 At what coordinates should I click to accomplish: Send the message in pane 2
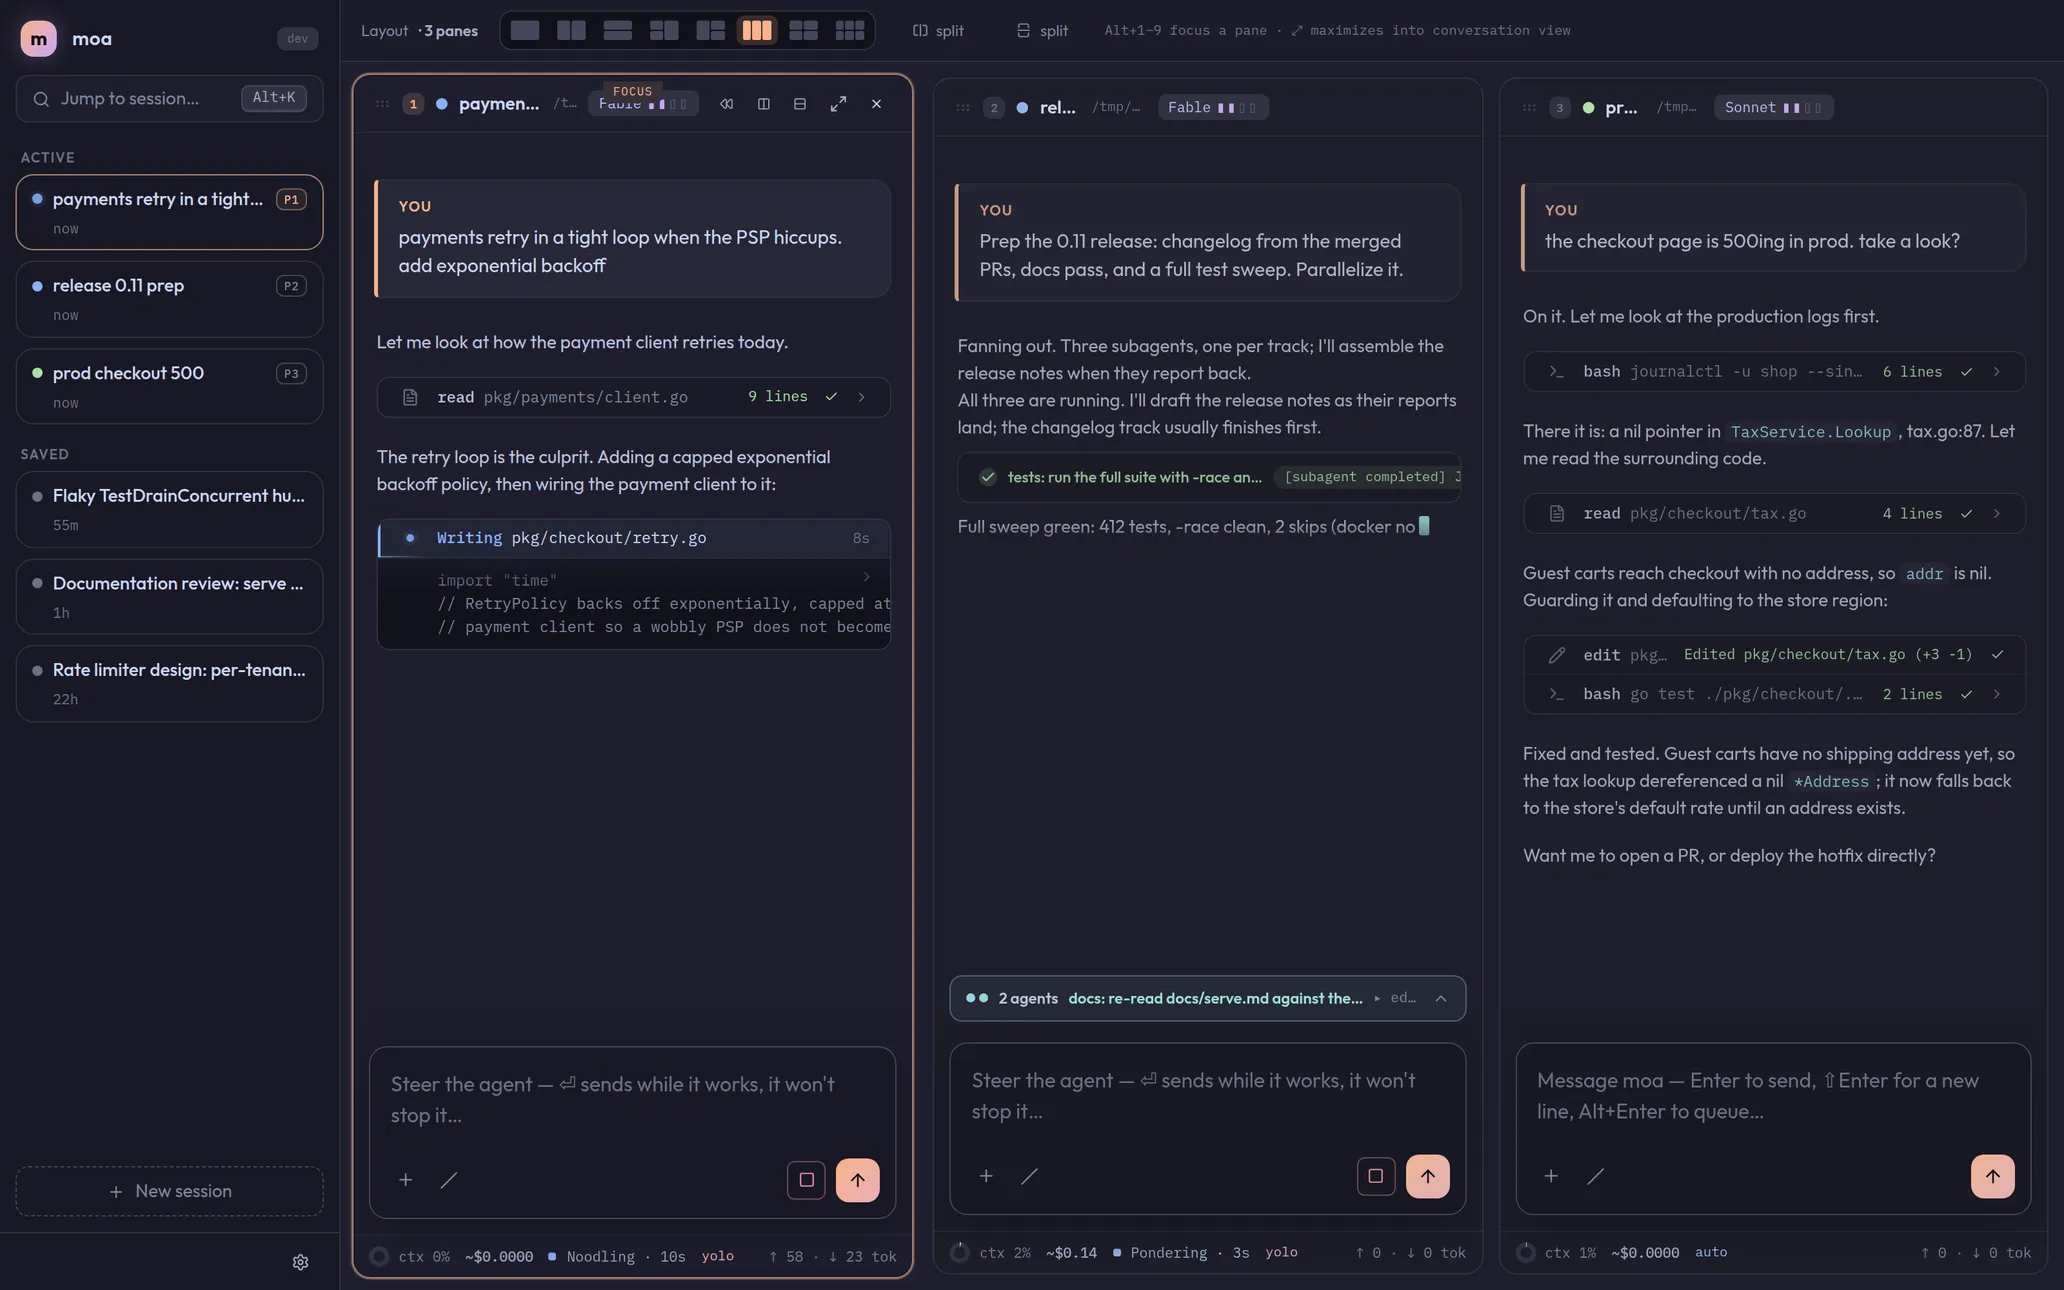[1427, 1176]
